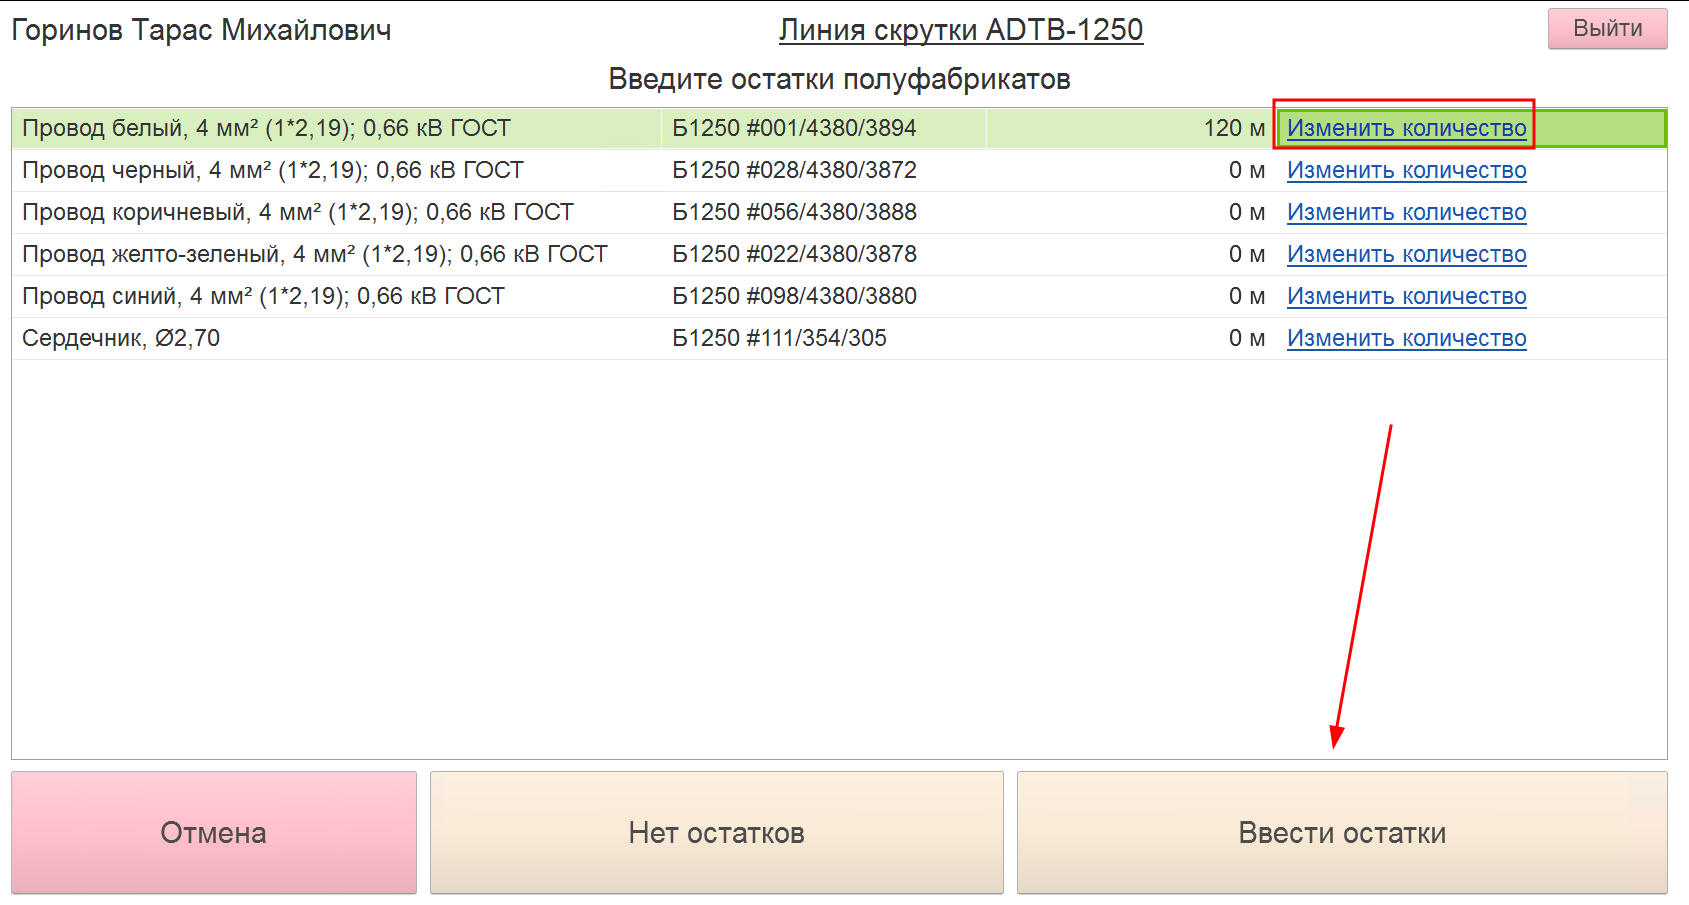Confirm with the Ввести остатки button

[x=1342, y=832]
